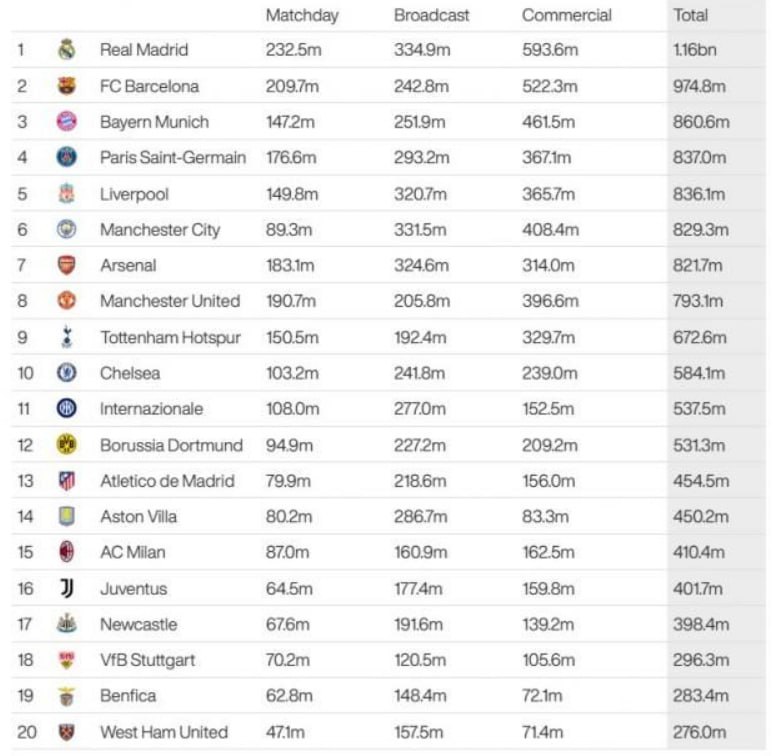Click the Juventus J logo

coord(66,588)
